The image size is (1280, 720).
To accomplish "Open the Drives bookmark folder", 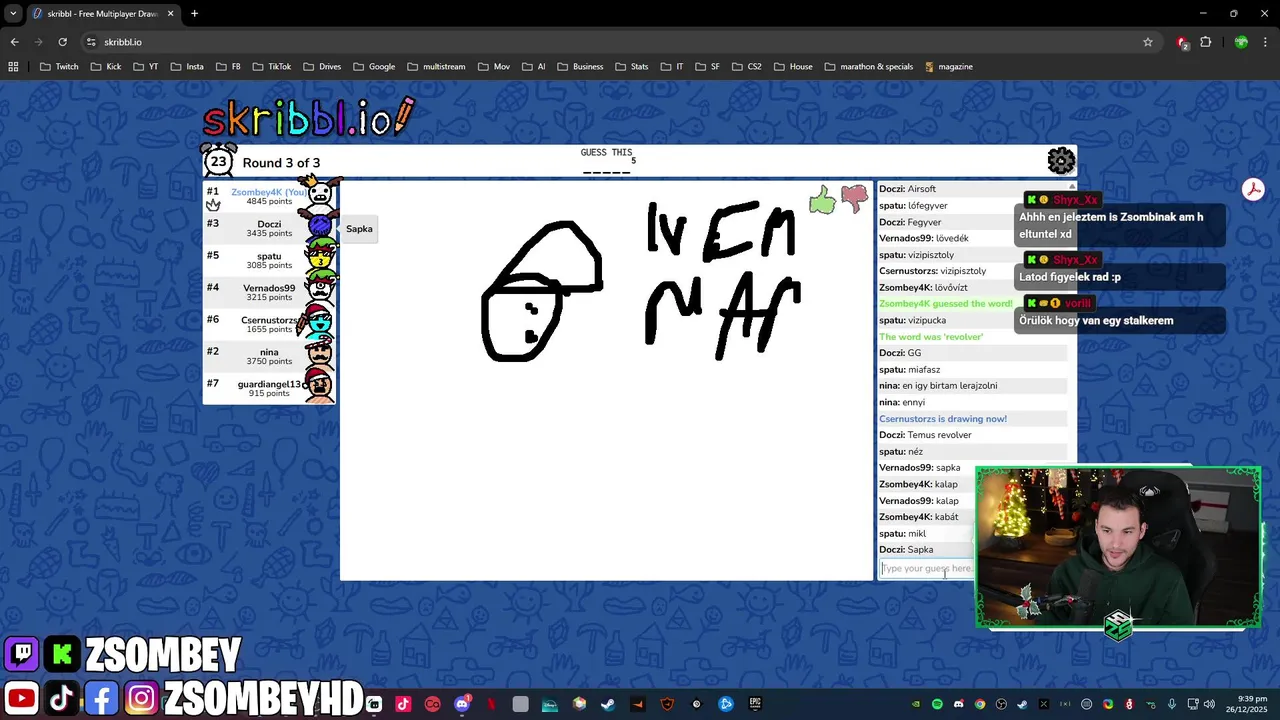I will tap(322, 67).
